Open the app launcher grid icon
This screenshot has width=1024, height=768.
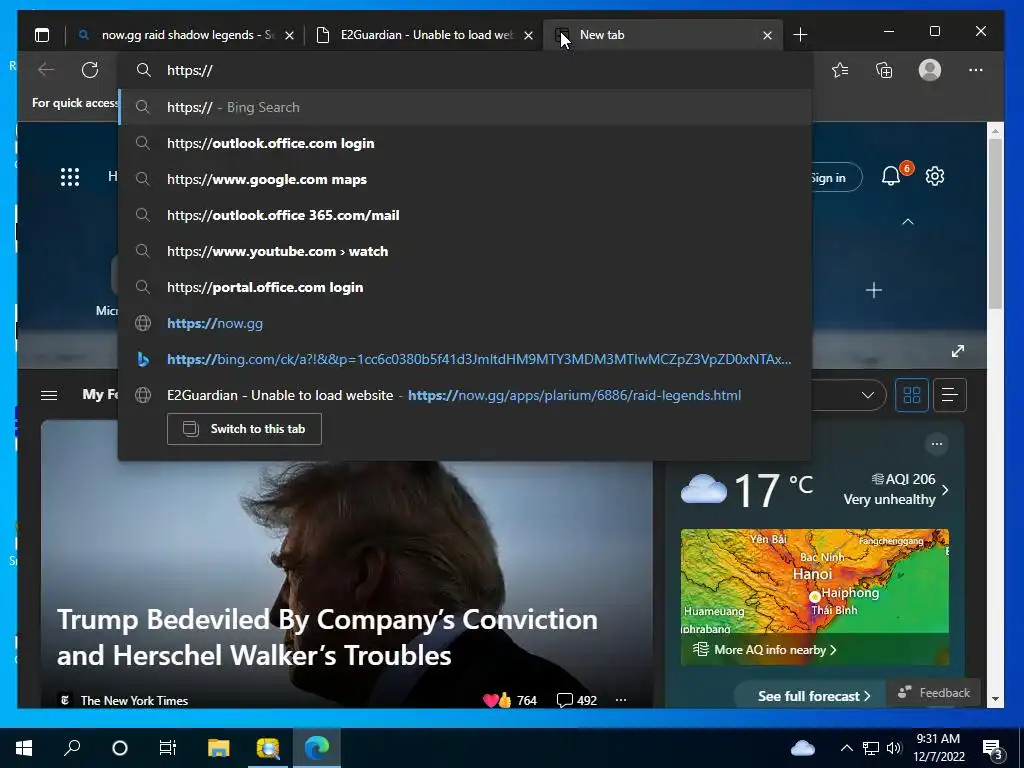coord(70,177)
